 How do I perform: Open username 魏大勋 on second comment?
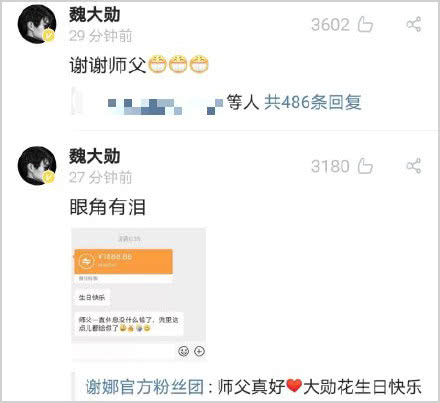94,157
